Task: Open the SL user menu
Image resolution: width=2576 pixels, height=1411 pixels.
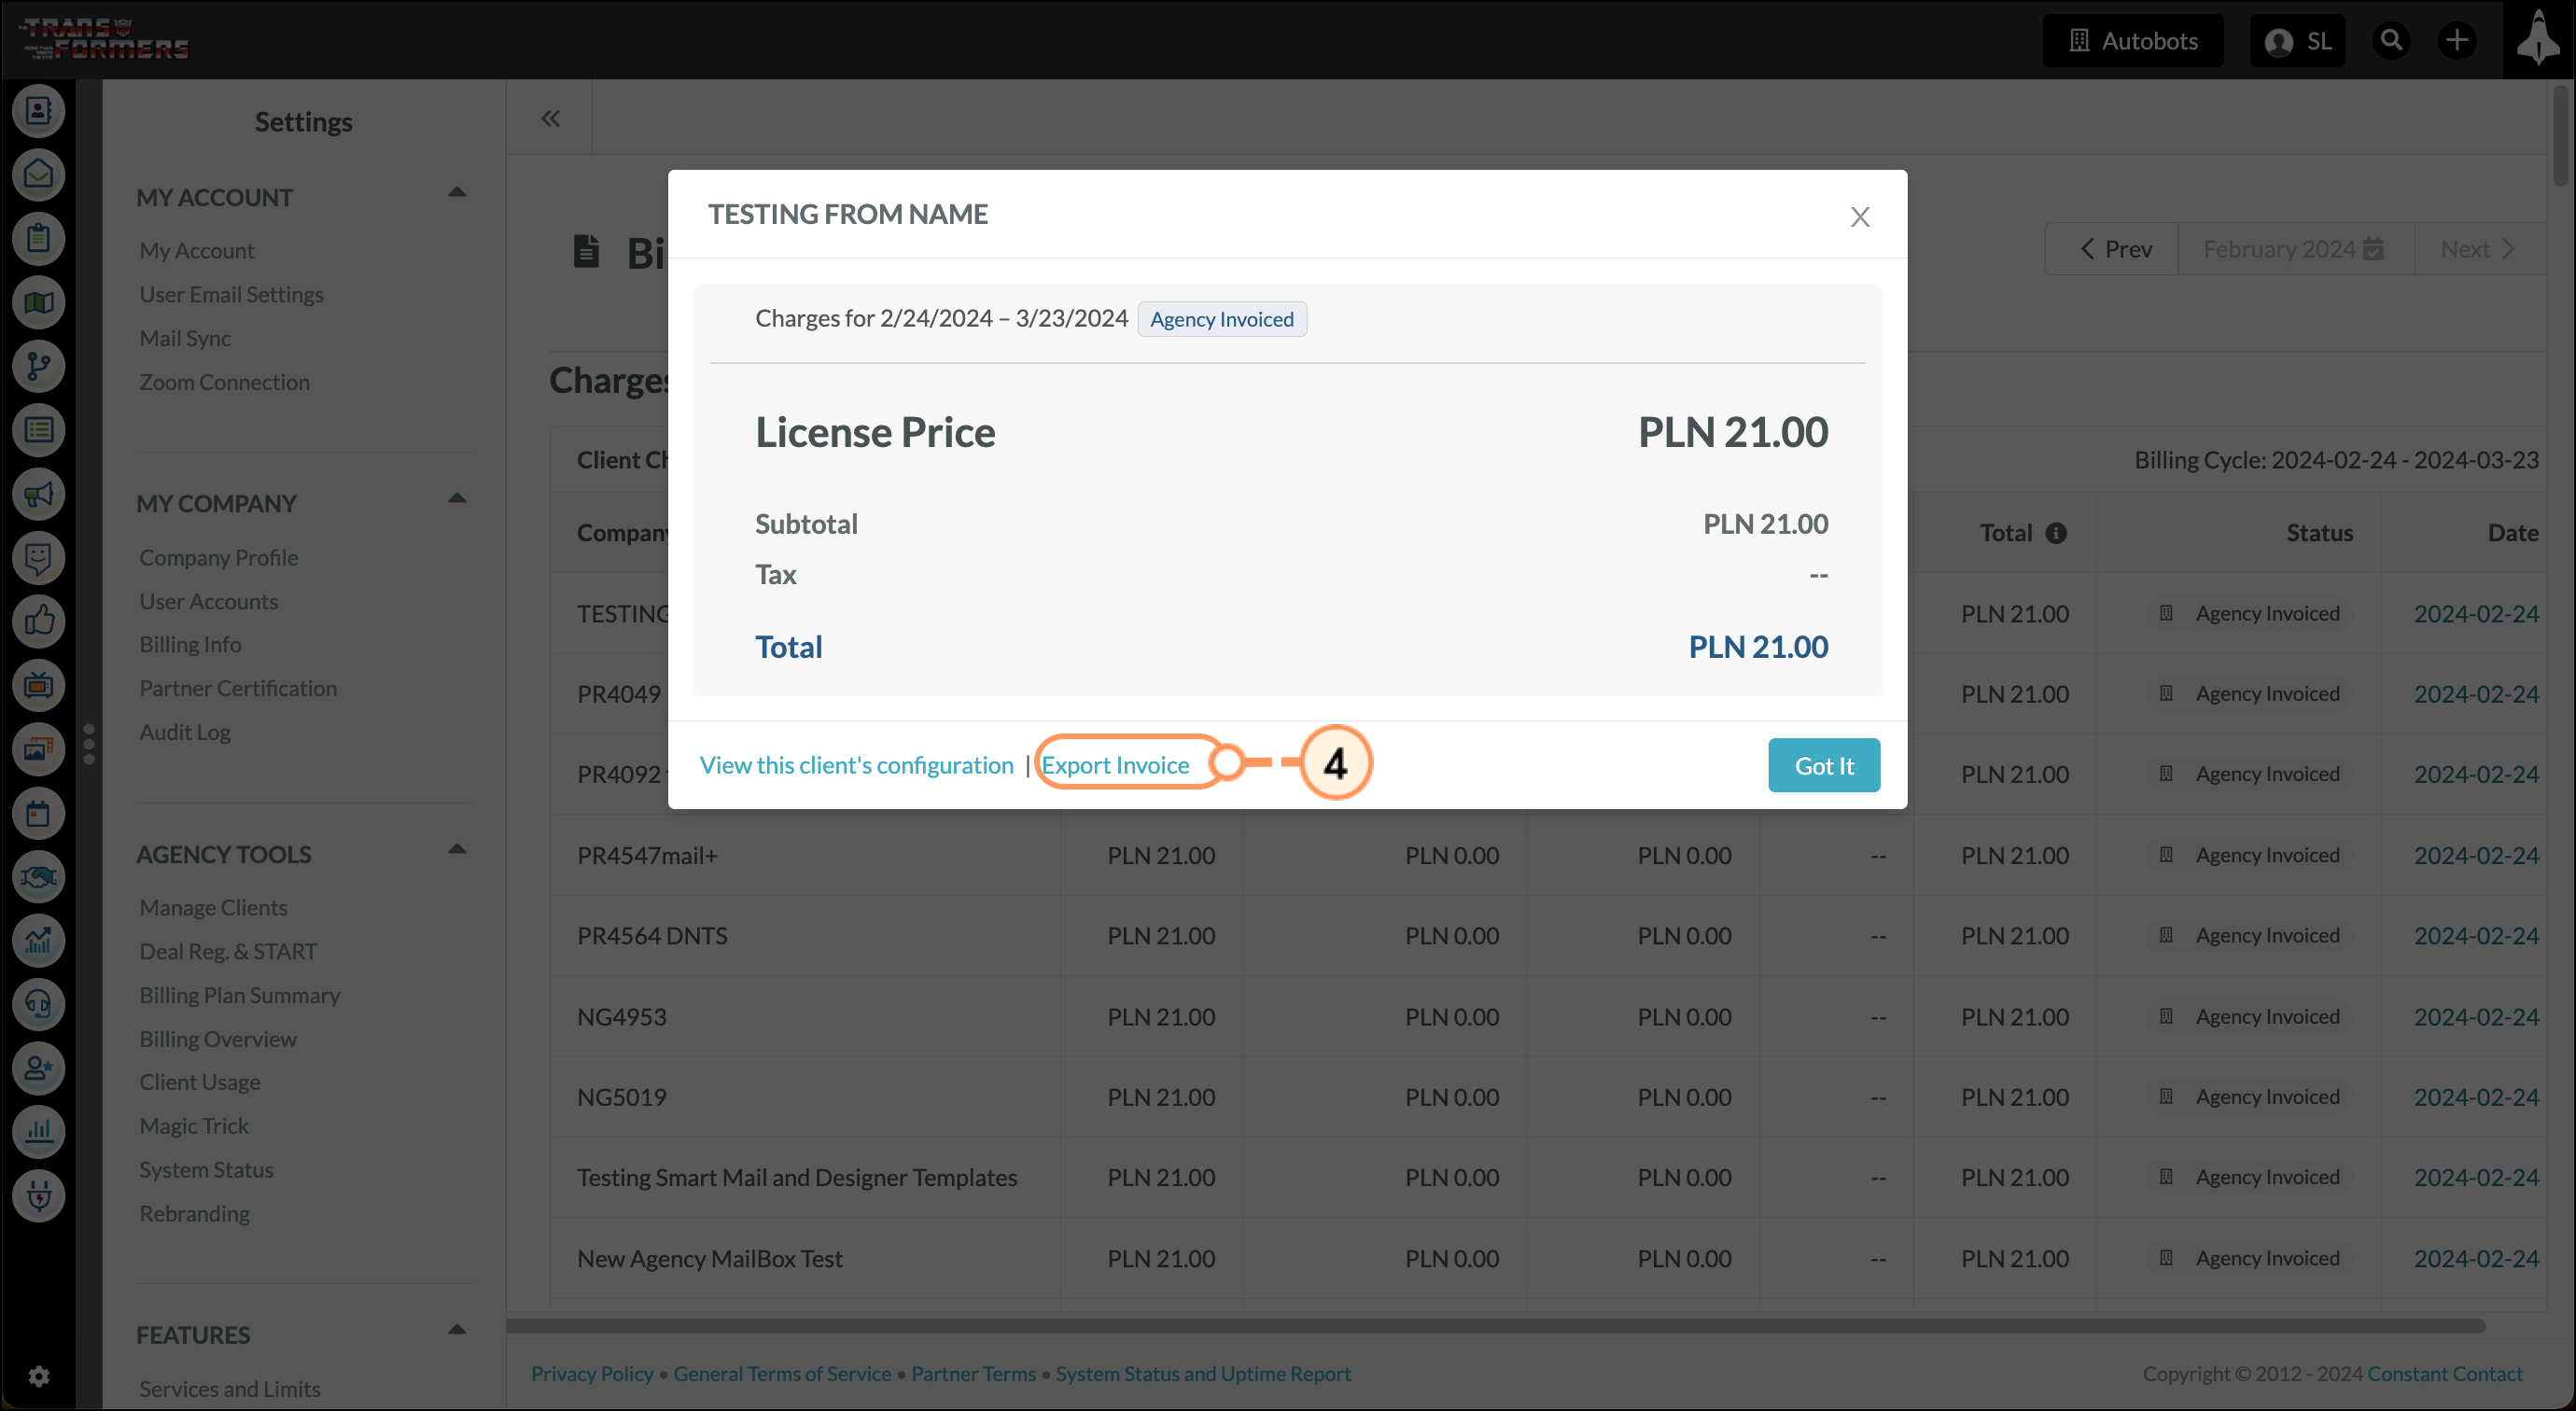Action: point(2297,41)
